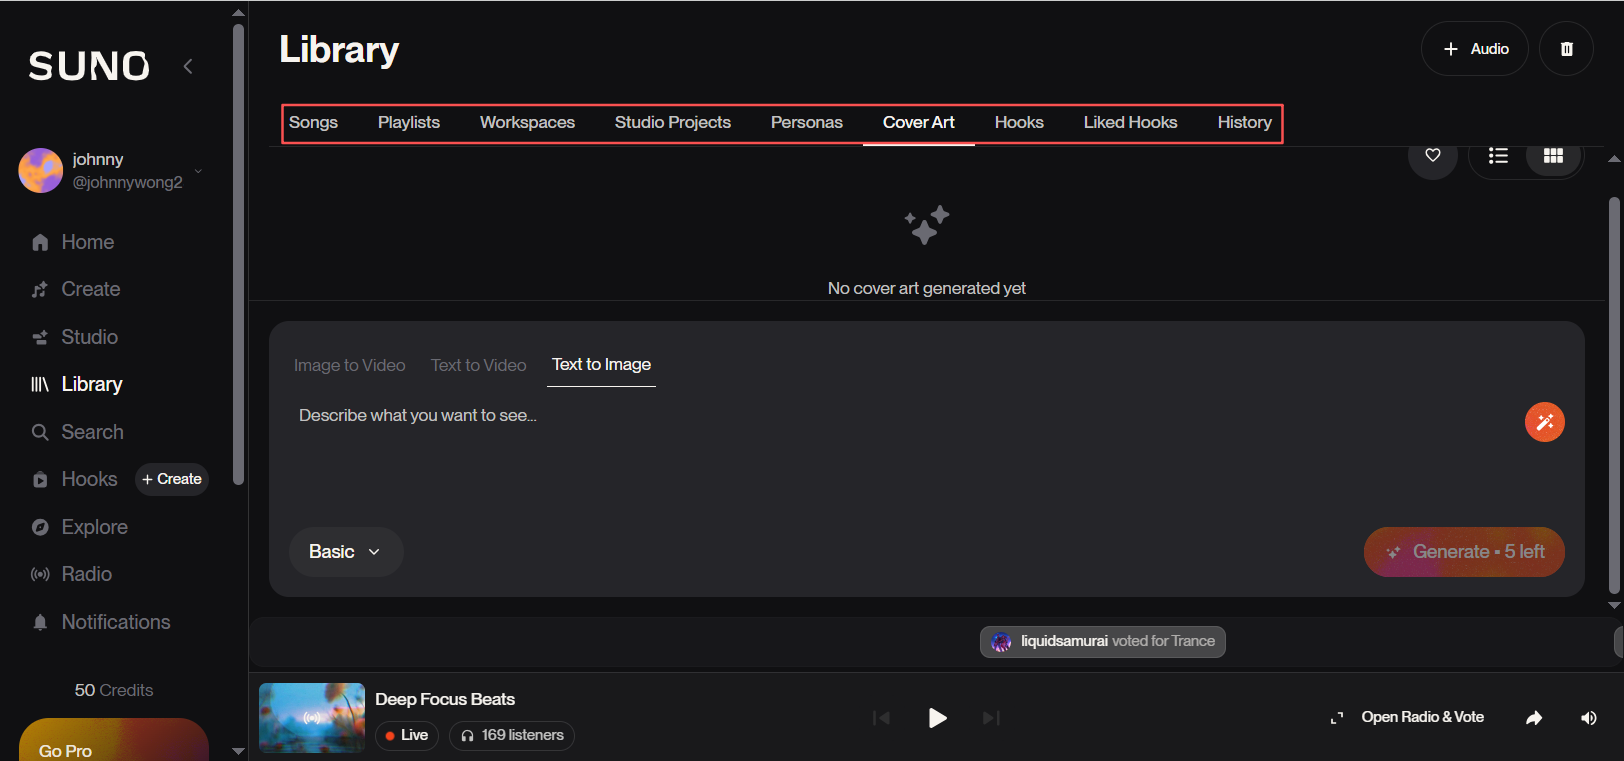Viewport: 1624px width, 761px height.
Task: Switch to the Studio Projects tab
Action: pyautogui.click(x=673, y=122)
